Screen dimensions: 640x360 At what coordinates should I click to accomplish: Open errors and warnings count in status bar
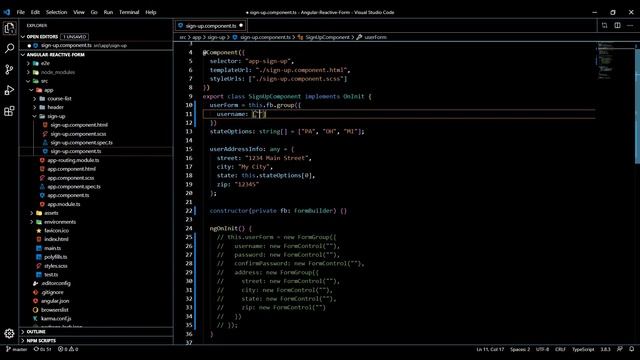click(x=68, y=349)
